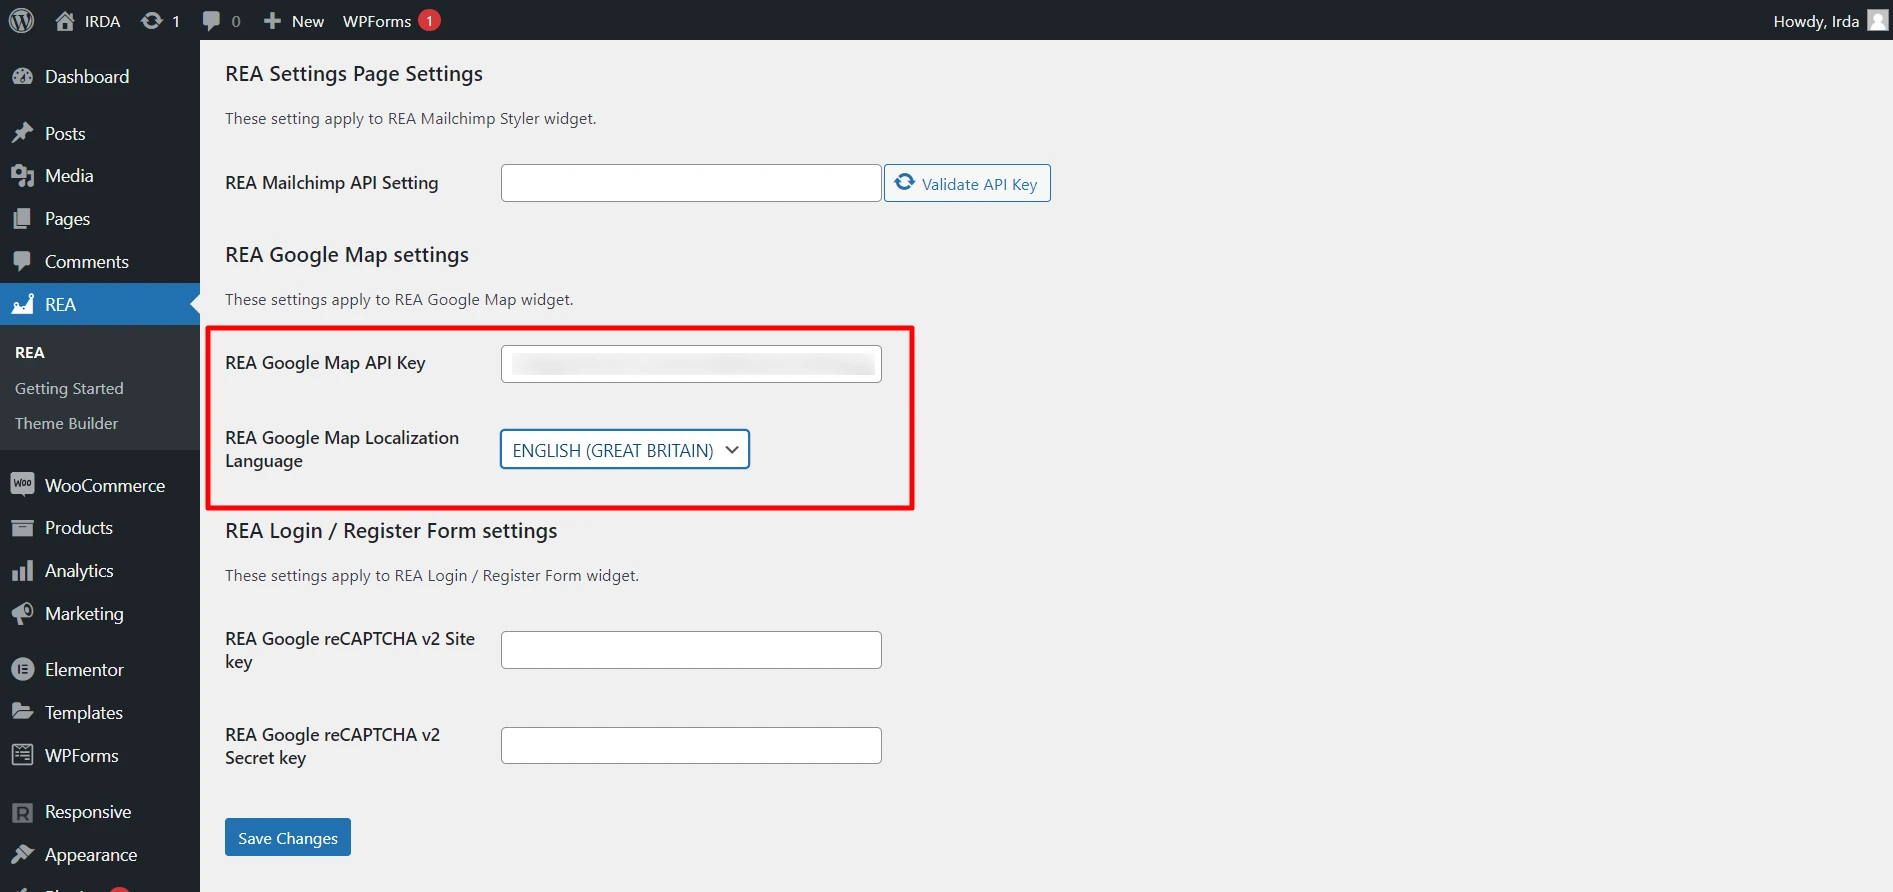Click the Elementor logo icon
1893x892 pixels.
23,670
